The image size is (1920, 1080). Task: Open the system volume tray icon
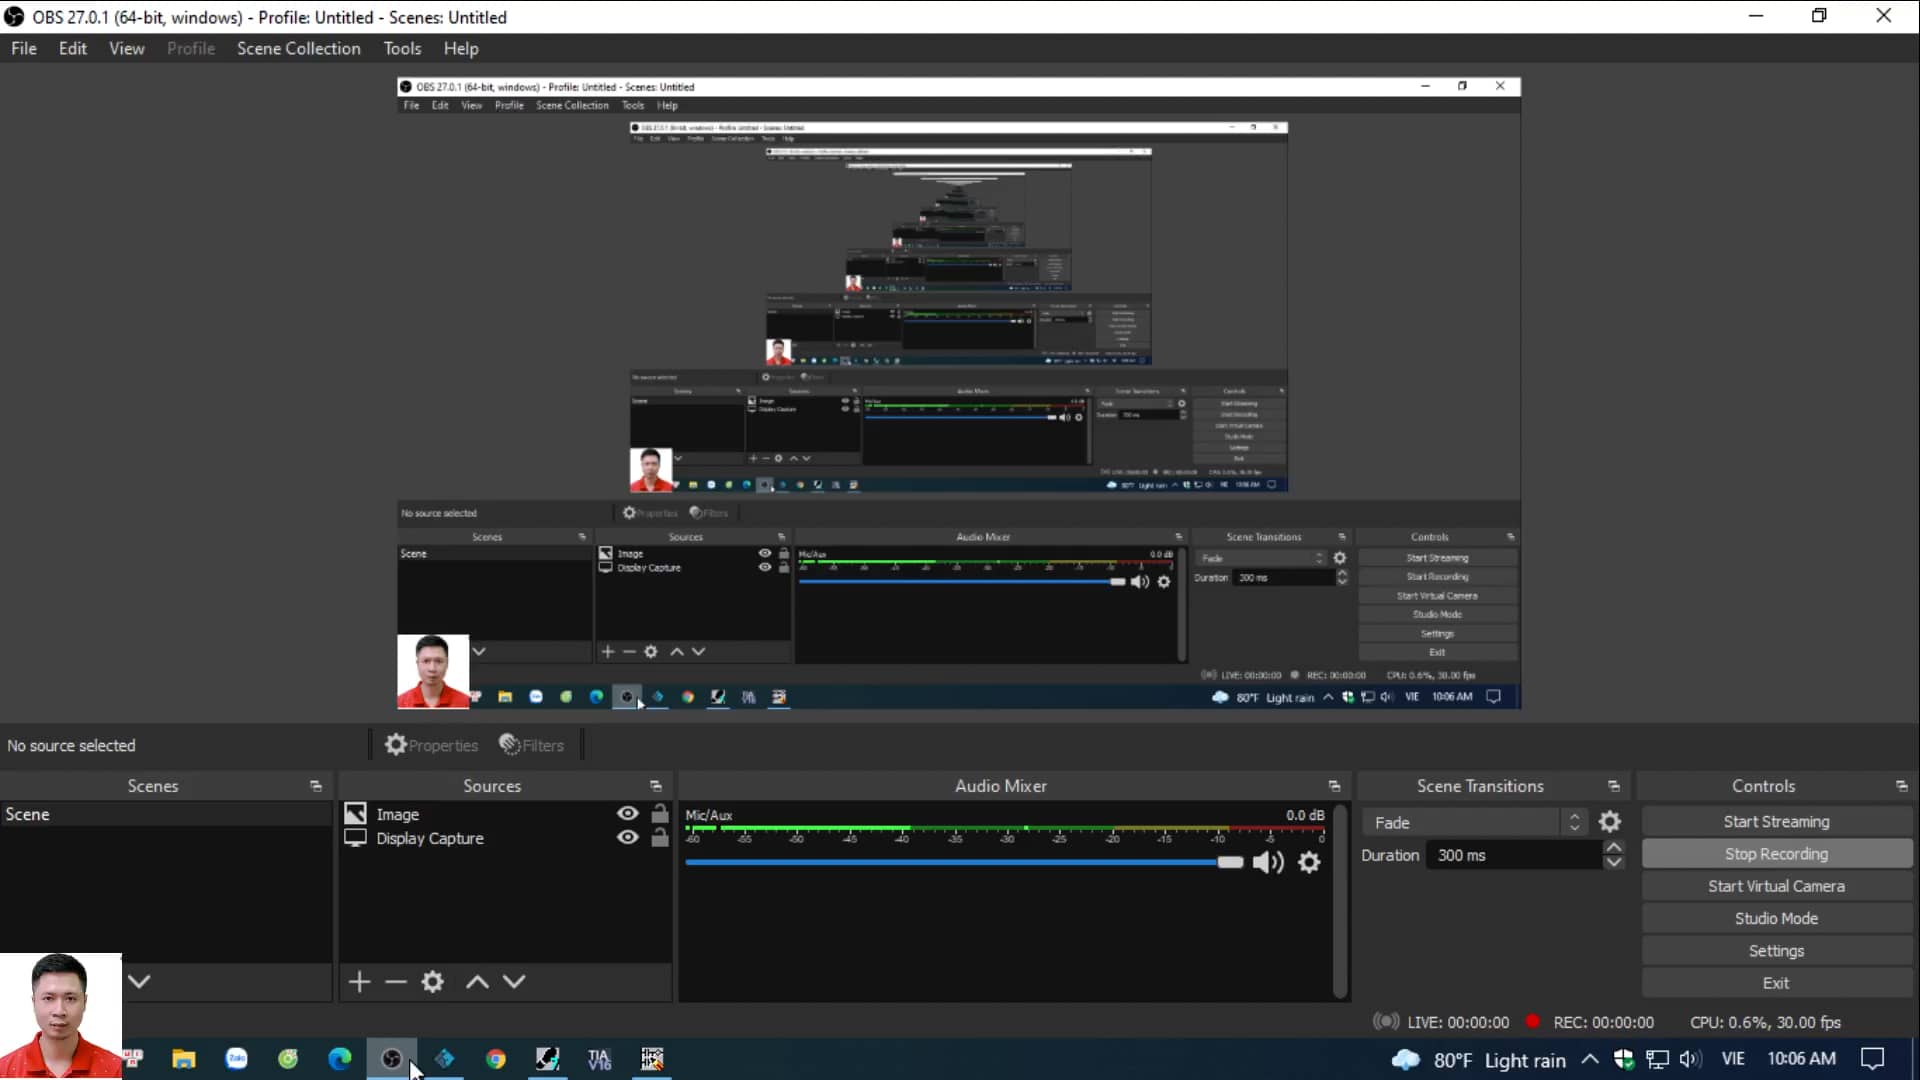click(x=1690, y=1059)
